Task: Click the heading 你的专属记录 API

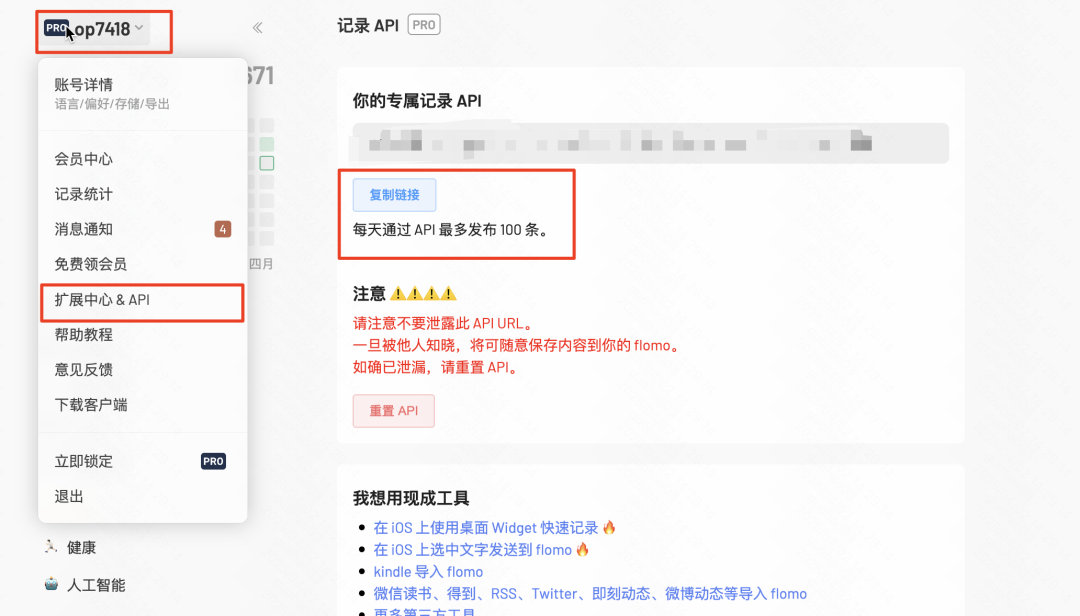Action: (417, 101)
